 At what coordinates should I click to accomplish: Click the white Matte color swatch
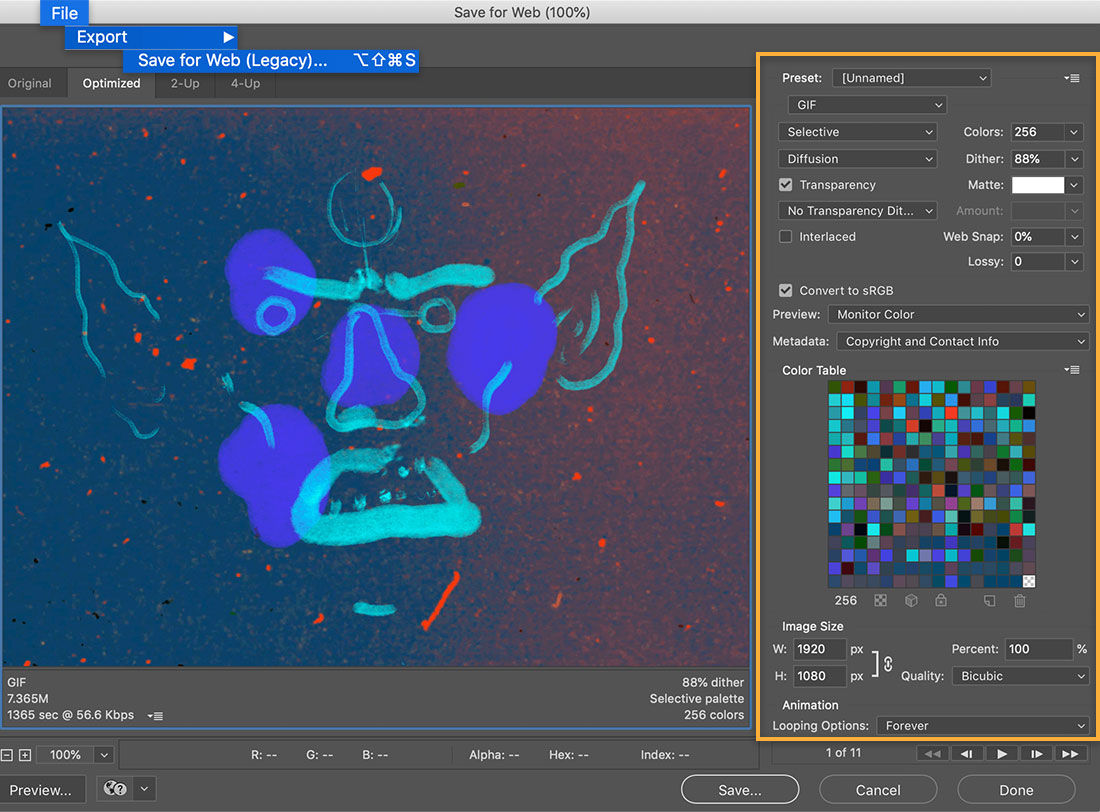tap(1038, 185)
